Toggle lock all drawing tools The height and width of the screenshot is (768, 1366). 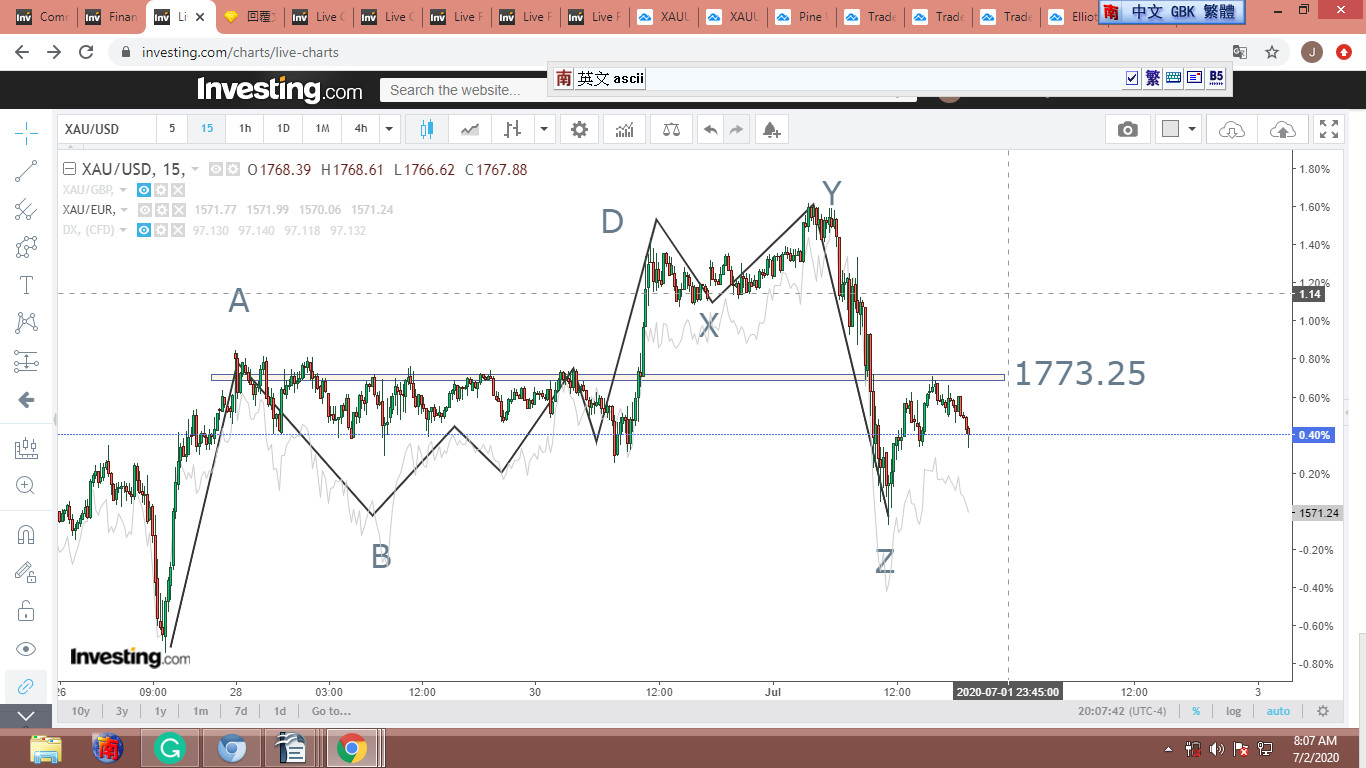click(x=27, y=610)
